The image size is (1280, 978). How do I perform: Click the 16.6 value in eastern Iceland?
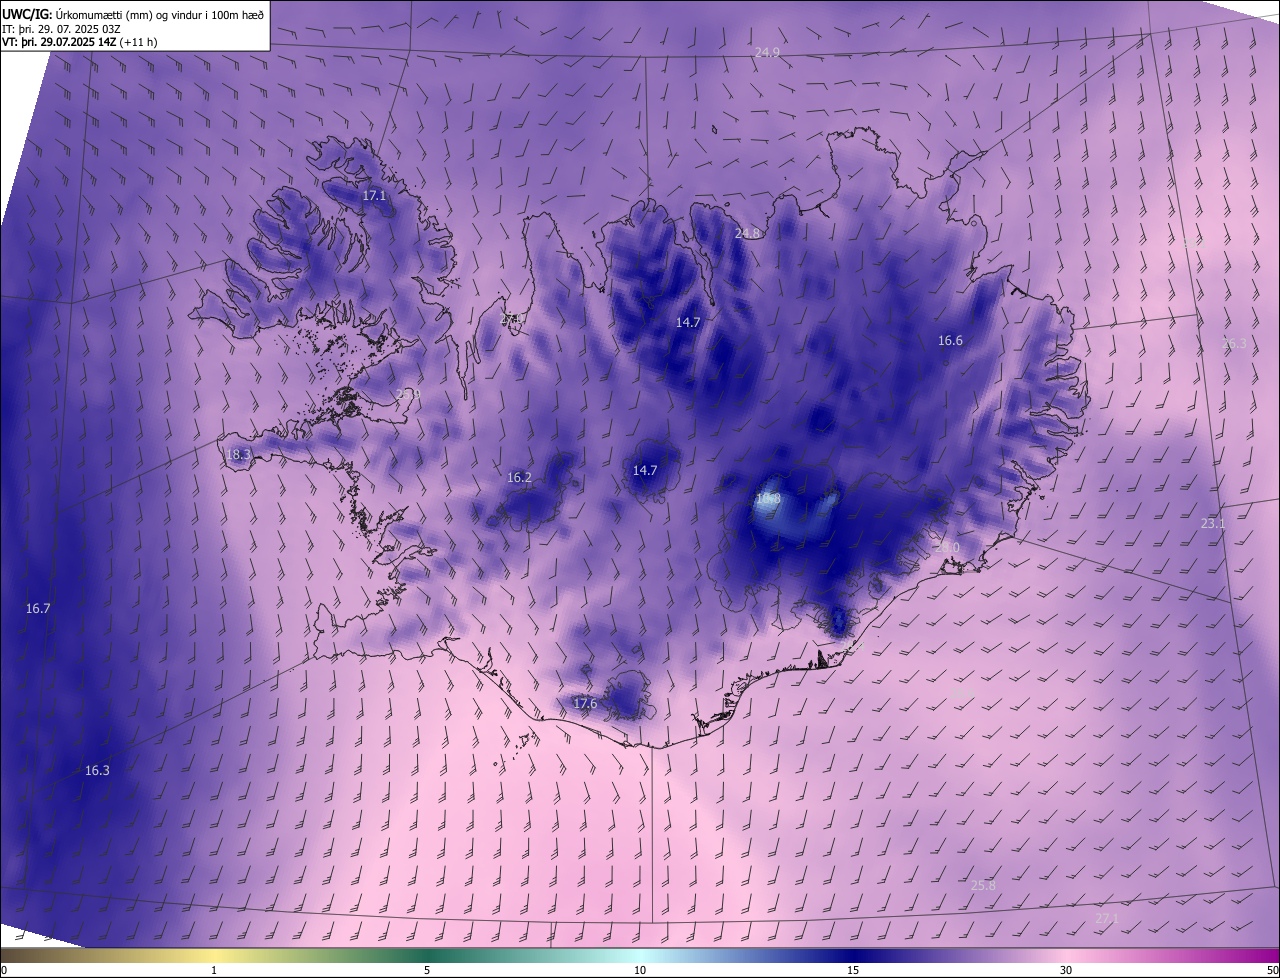pos(950,341)
